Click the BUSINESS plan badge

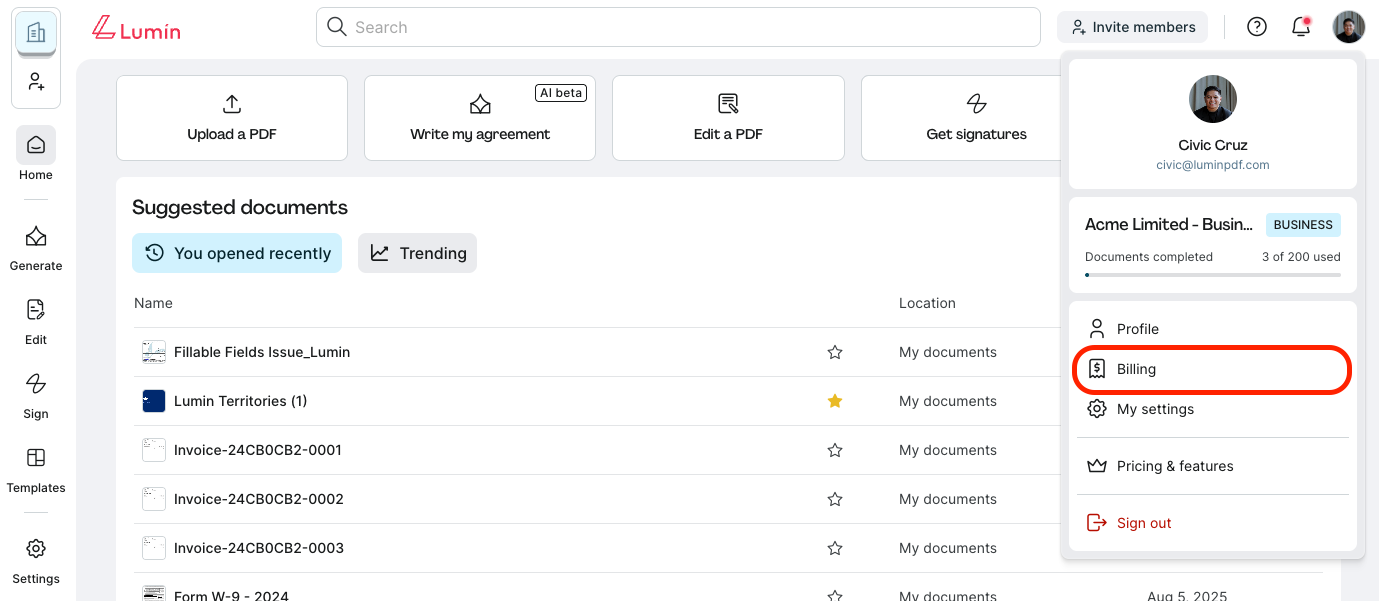point(1303,225)
